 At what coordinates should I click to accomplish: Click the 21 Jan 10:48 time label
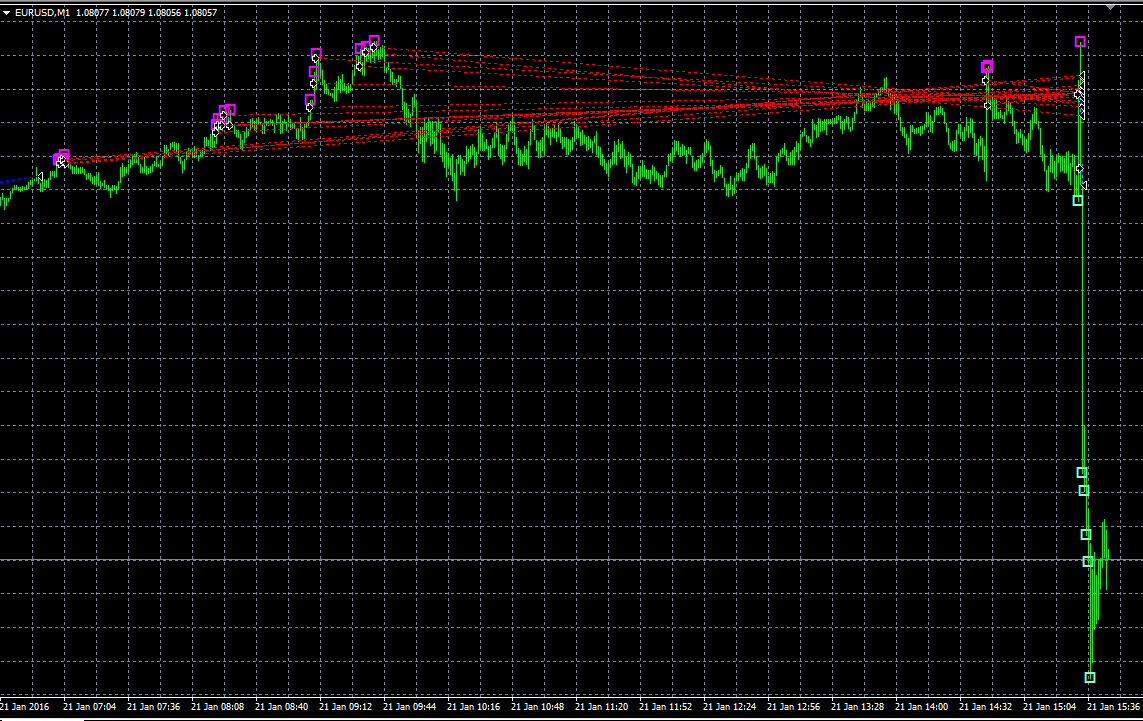pos(537,706)
